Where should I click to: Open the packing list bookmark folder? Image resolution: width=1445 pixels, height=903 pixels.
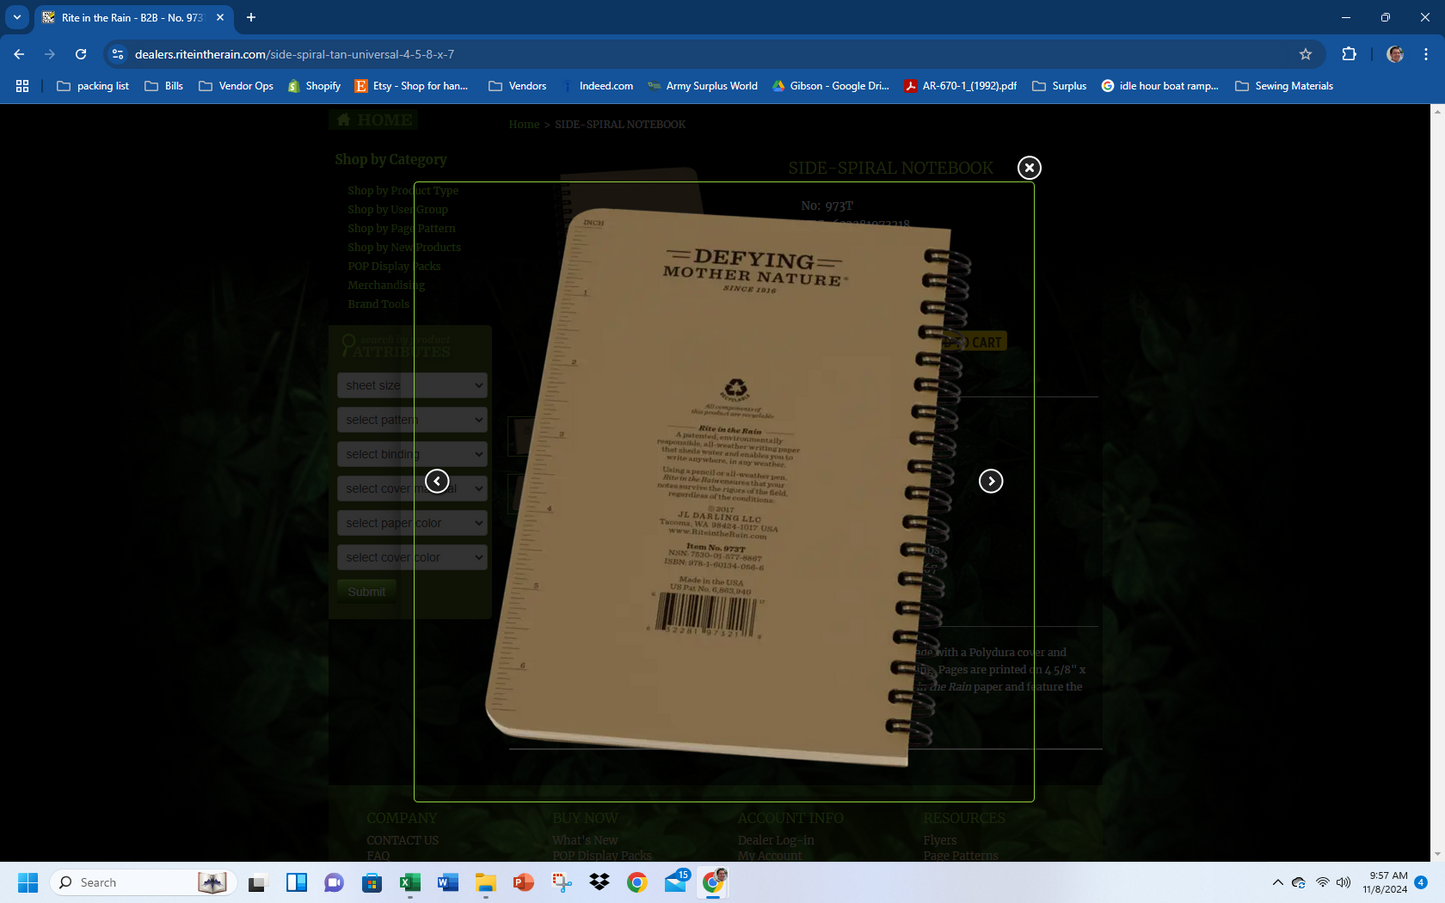[x=93, y=86]
